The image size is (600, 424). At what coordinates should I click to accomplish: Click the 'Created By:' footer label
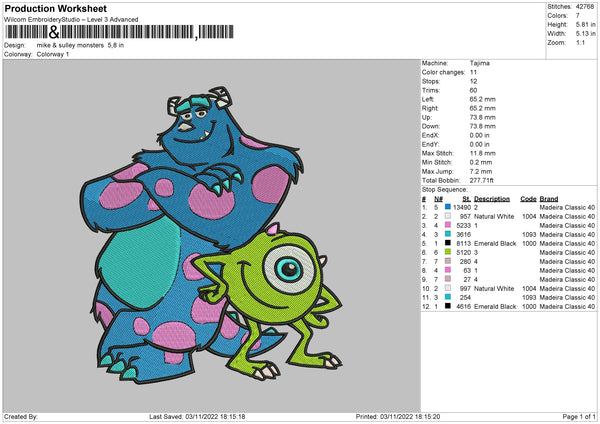pyautogui.click(x=21, y=416)
